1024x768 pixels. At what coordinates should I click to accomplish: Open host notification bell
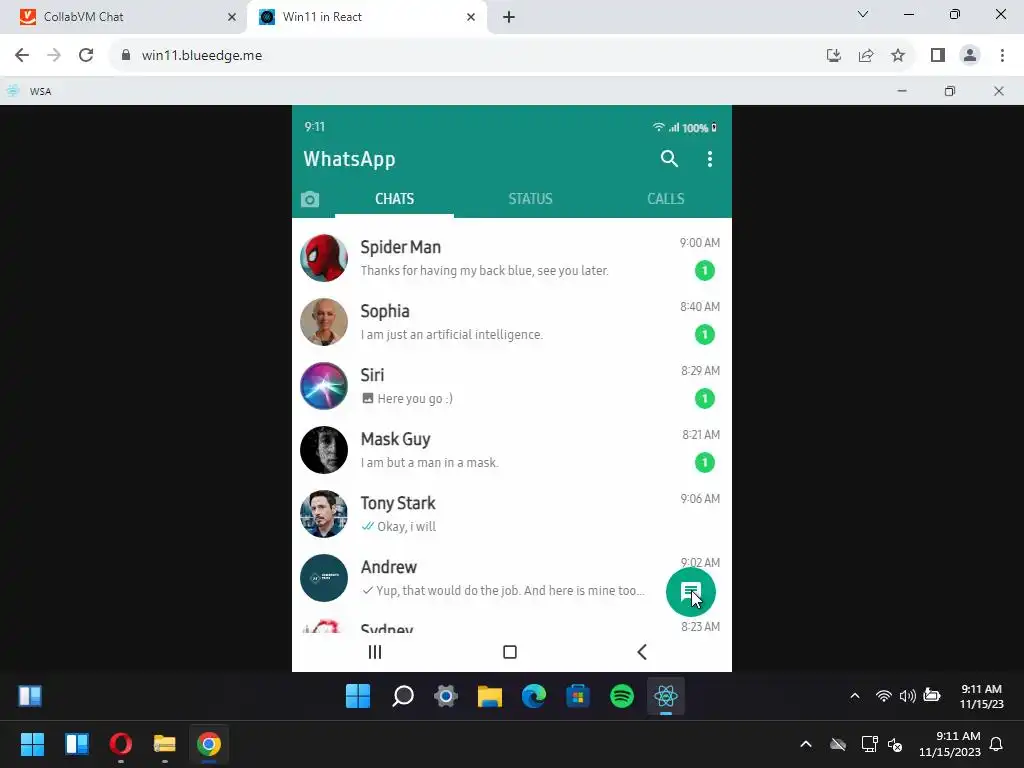tap(996, 744)
